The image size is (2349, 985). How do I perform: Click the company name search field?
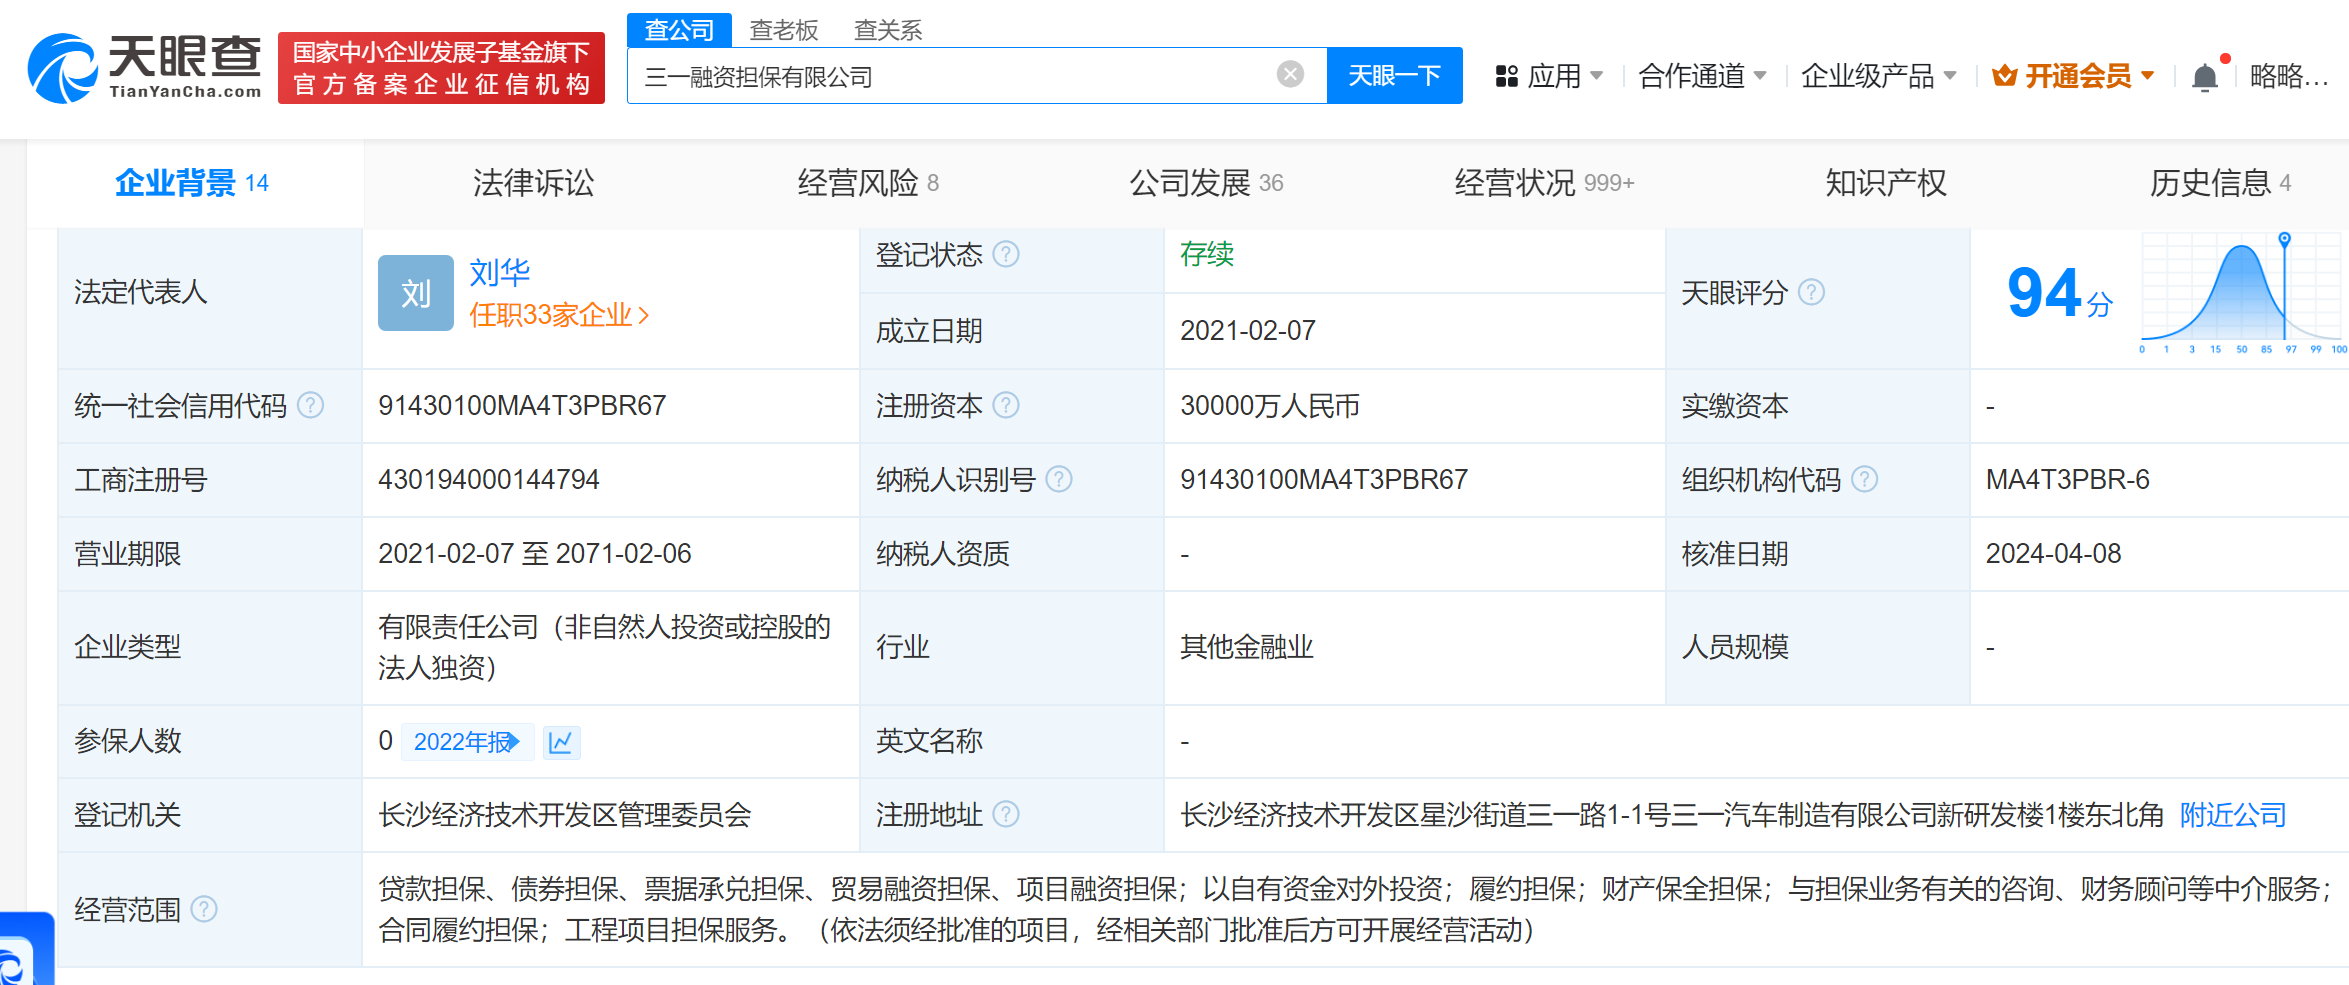tap(950, 76)
